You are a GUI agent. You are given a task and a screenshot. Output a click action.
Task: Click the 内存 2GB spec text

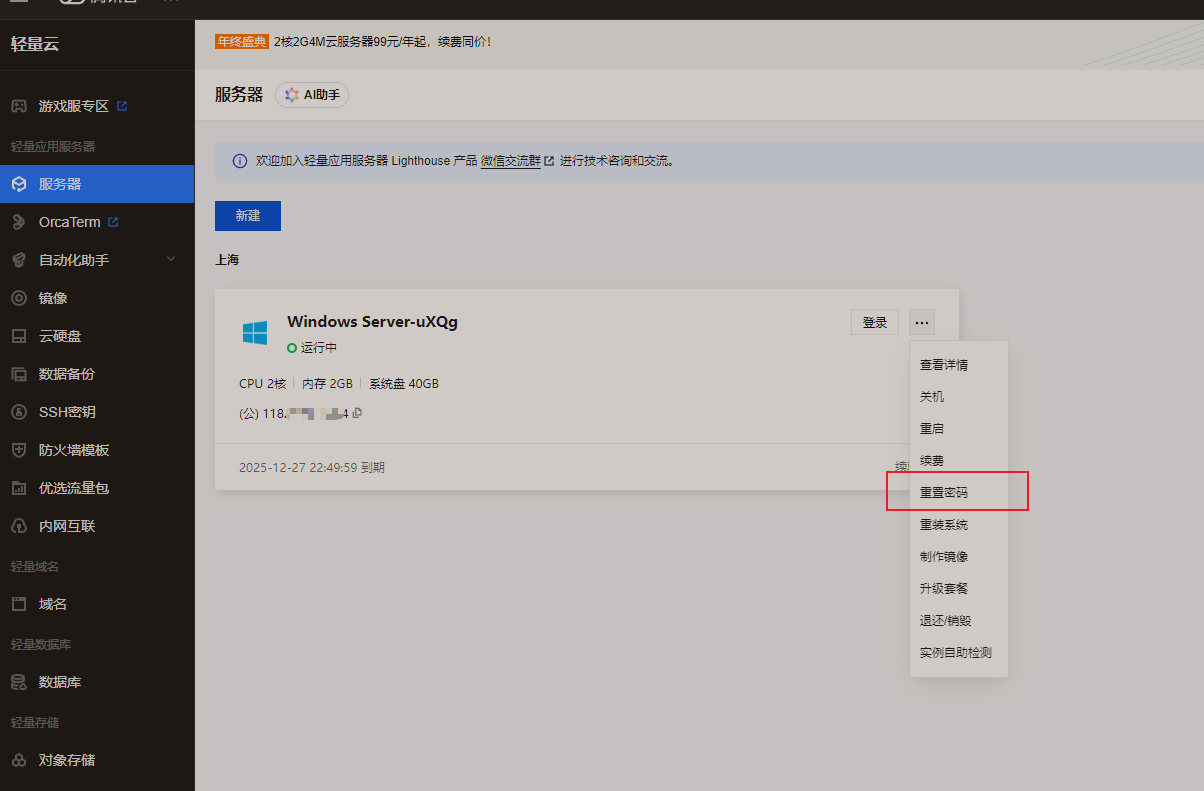327,384
